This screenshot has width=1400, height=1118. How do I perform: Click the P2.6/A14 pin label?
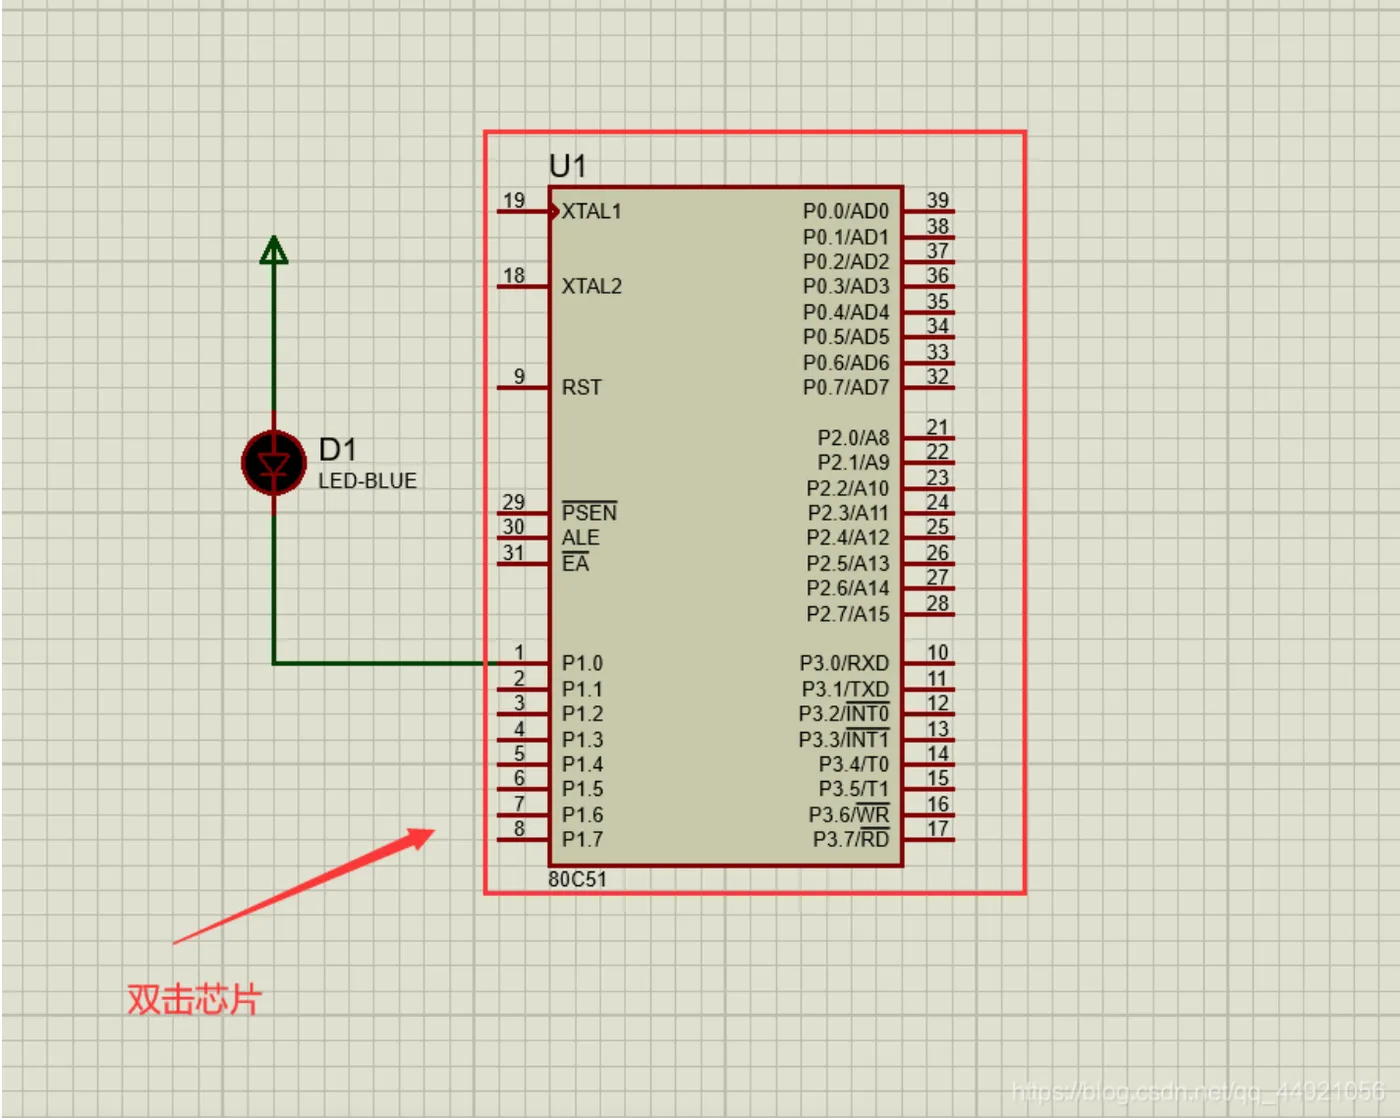tap(848, 588)
